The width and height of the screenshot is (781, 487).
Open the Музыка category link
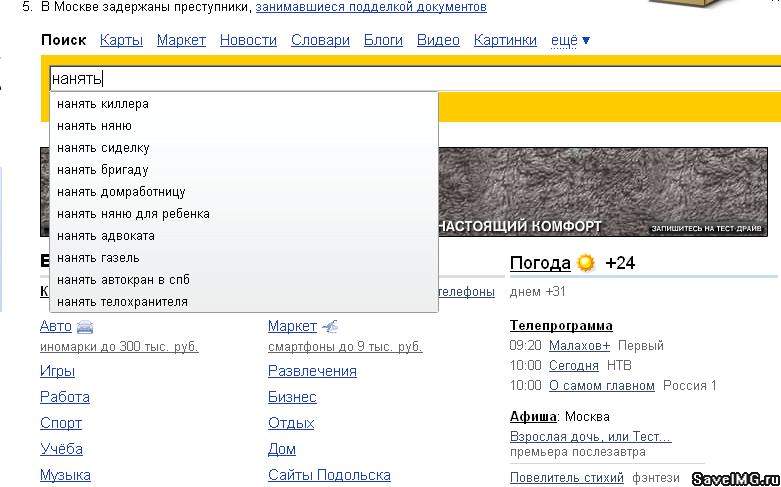tap(65, 475)
